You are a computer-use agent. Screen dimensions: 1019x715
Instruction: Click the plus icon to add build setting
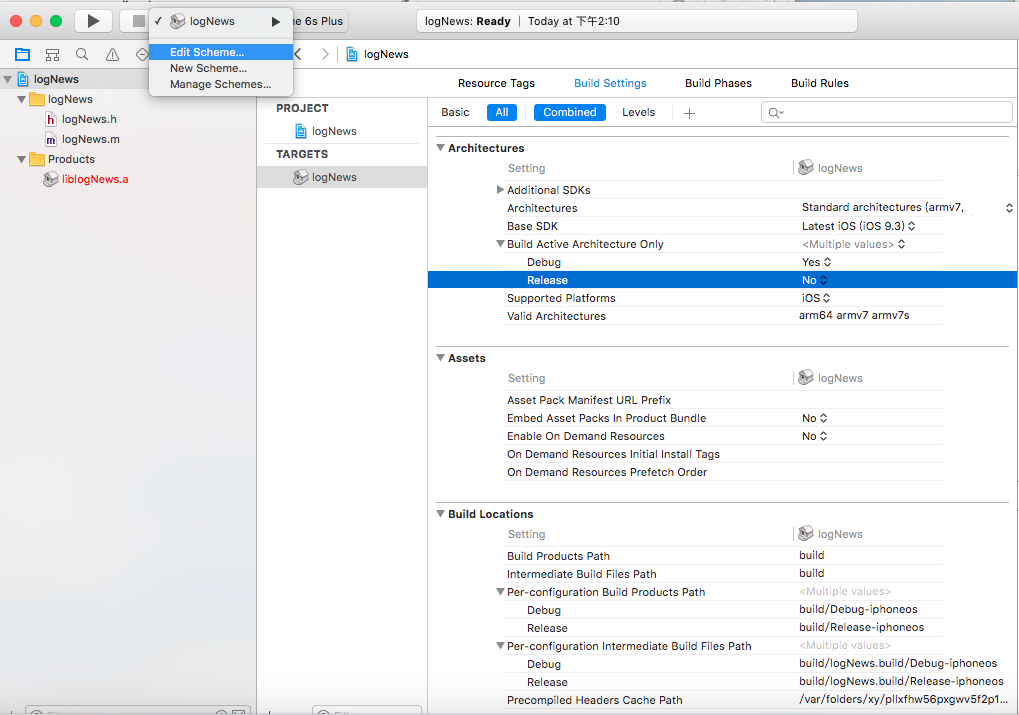coord(690,113)
